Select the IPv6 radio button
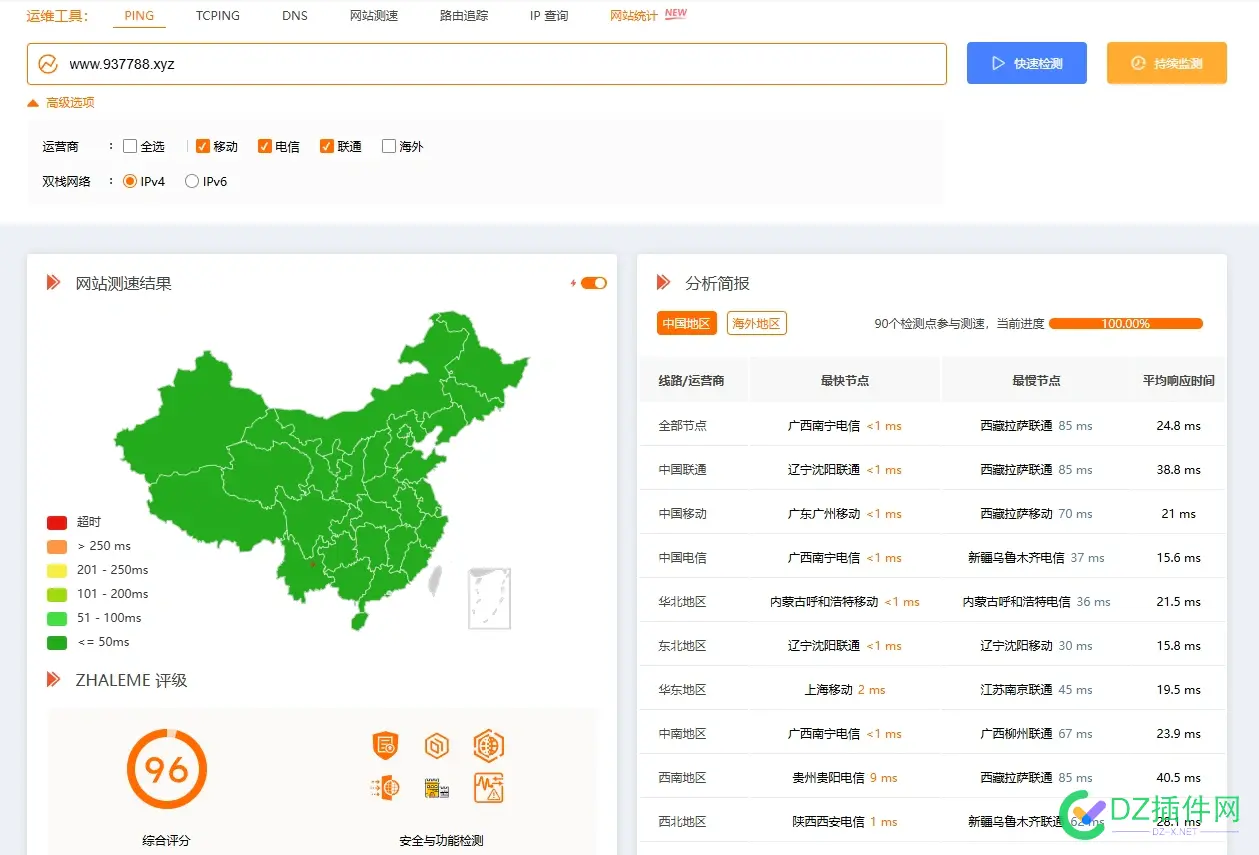 coord(191,181)
